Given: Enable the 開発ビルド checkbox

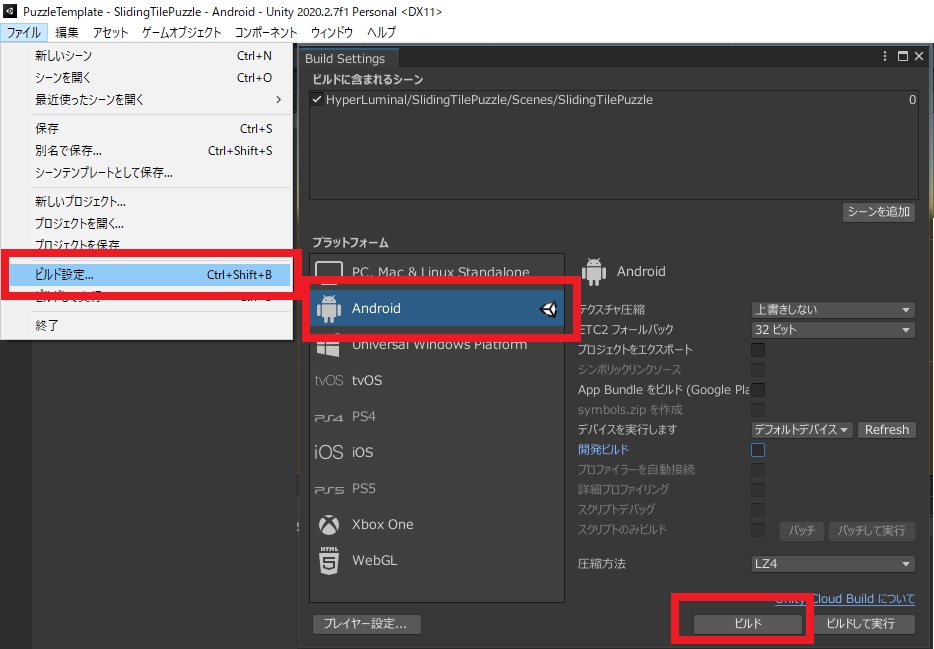Looking at the screenshot, I should point(758,450).
